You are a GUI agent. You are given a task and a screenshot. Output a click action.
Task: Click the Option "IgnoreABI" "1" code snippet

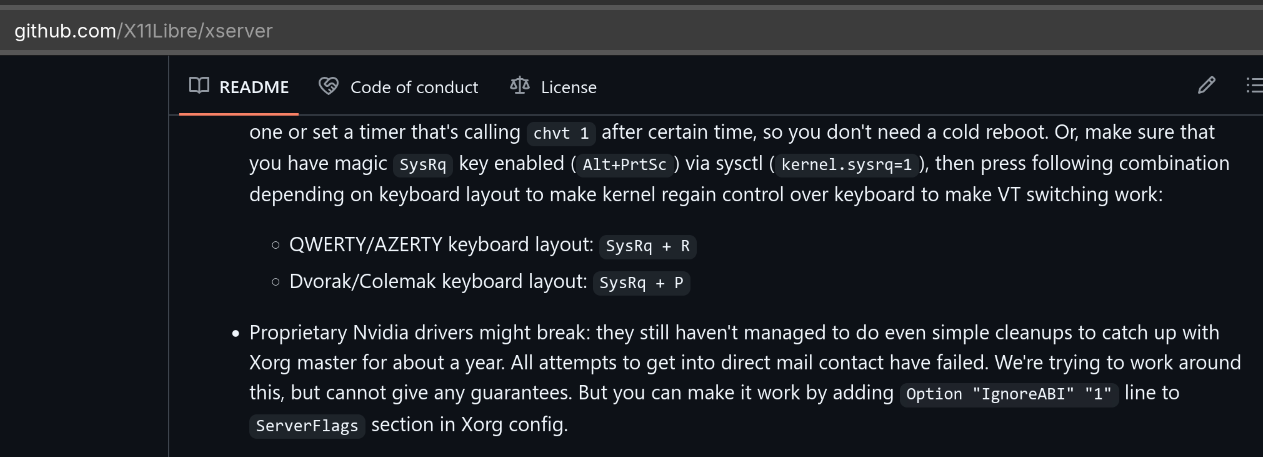point(1009,394)
